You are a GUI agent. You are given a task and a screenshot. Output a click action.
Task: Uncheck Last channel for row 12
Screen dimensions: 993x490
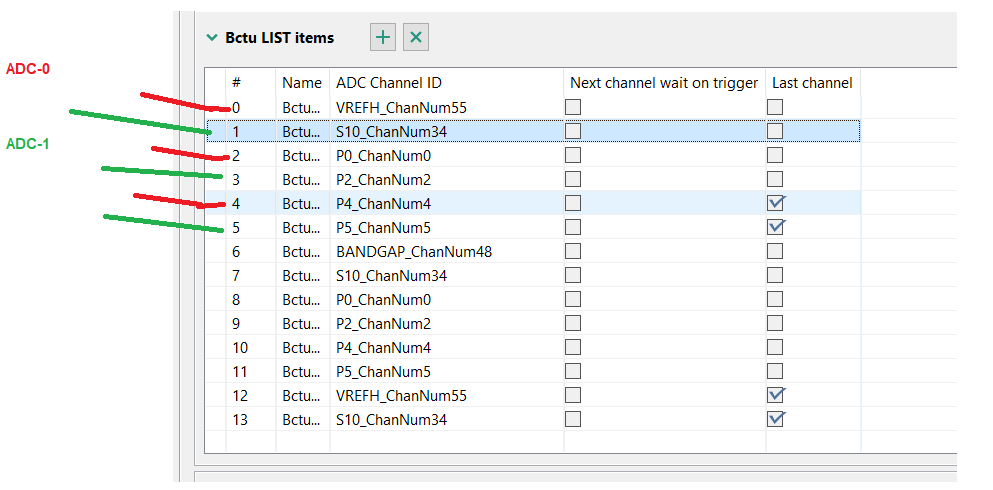pos(775,395)
